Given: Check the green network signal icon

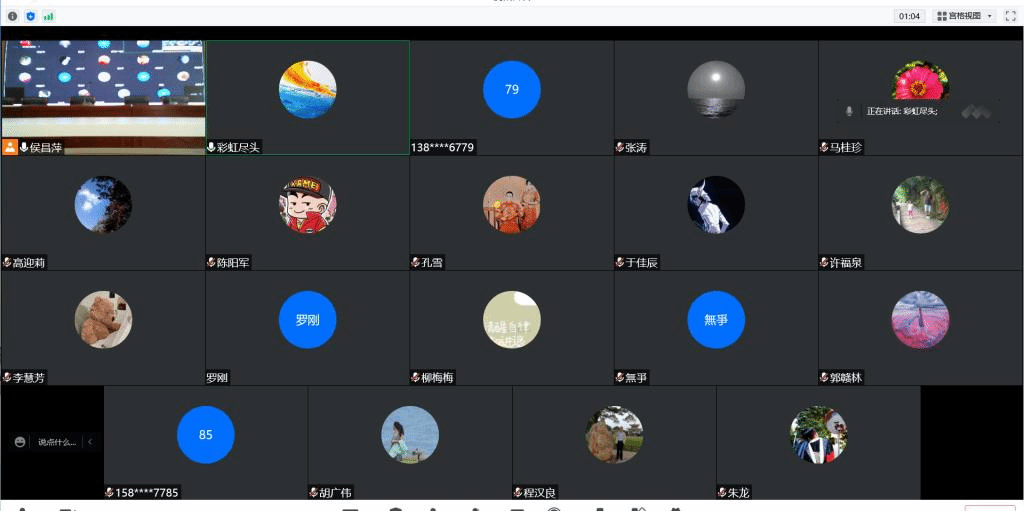Looking at the screenshot, I should 48,16.
